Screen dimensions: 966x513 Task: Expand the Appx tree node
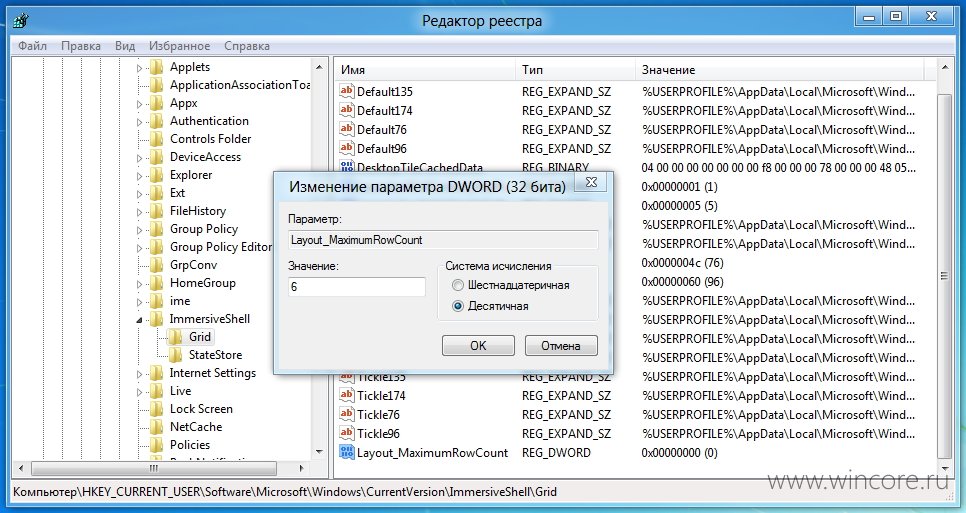(x=139, y=104)
